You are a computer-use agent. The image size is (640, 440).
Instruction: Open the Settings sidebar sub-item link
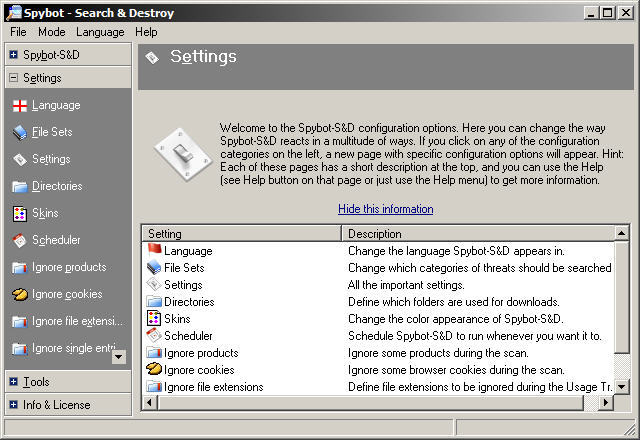tap(51, 159)
